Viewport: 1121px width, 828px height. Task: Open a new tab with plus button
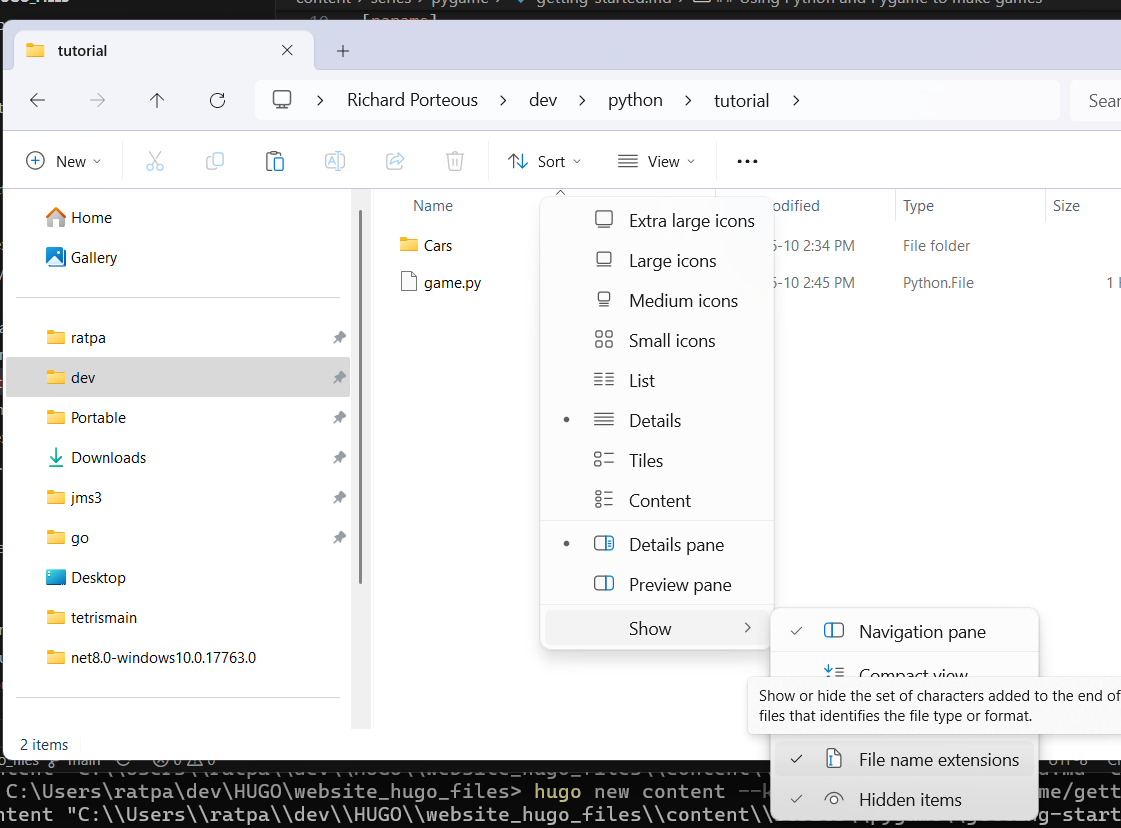coord(343,50)
